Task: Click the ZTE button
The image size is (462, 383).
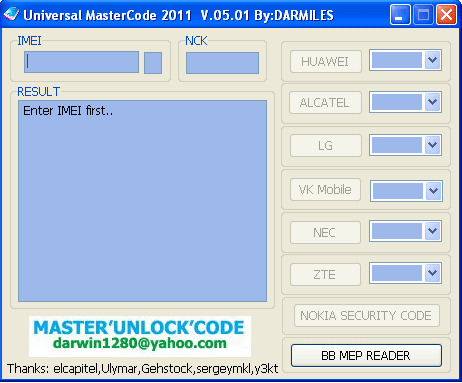Action: (x=325, y=275)
